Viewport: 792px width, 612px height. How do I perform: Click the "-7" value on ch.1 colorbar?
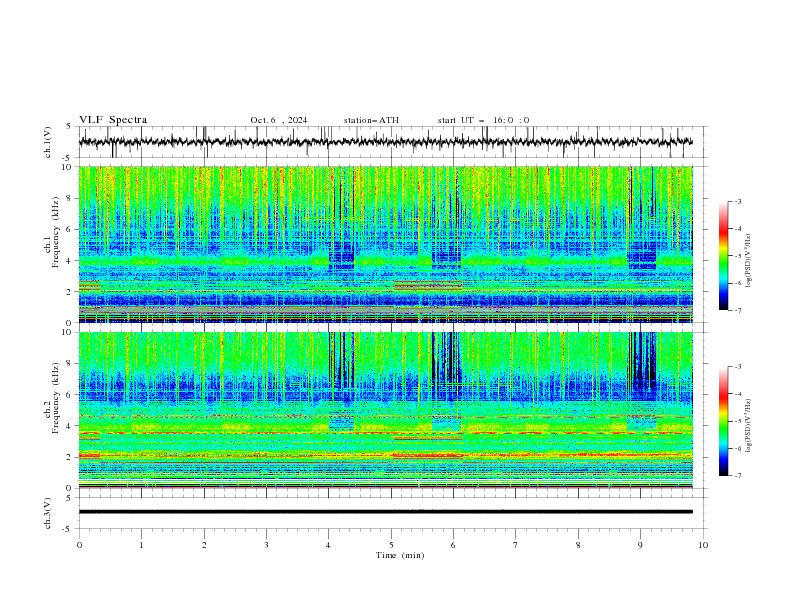coord(737,310)
